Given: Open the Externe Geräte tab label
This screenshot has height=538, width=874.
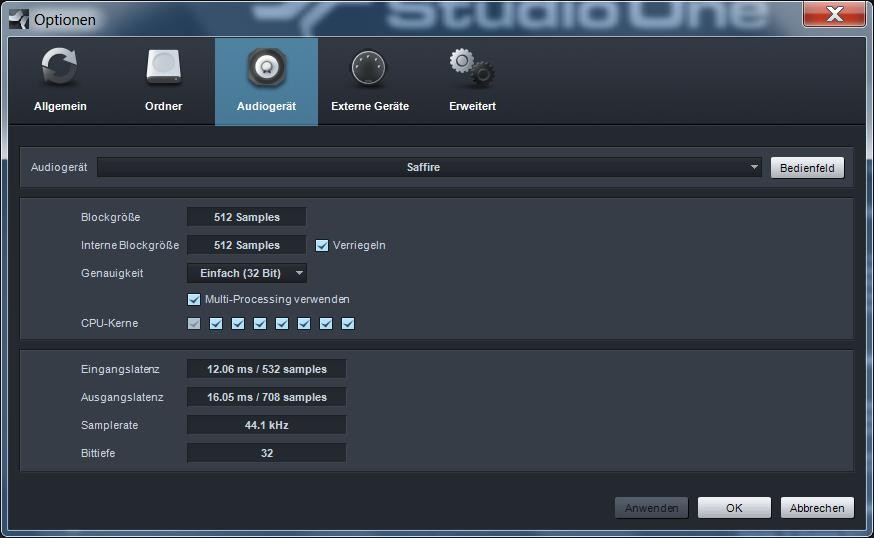Looking at the screenshot, I should (370, 106).
